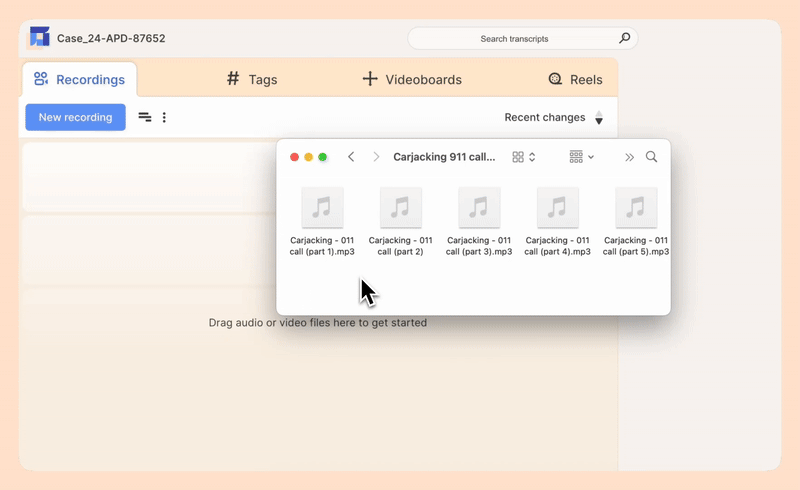Image resolution: width=800 pixels, height=490 pixels.
Task: Open the three-dot more options menu
Action: (164, 117)
